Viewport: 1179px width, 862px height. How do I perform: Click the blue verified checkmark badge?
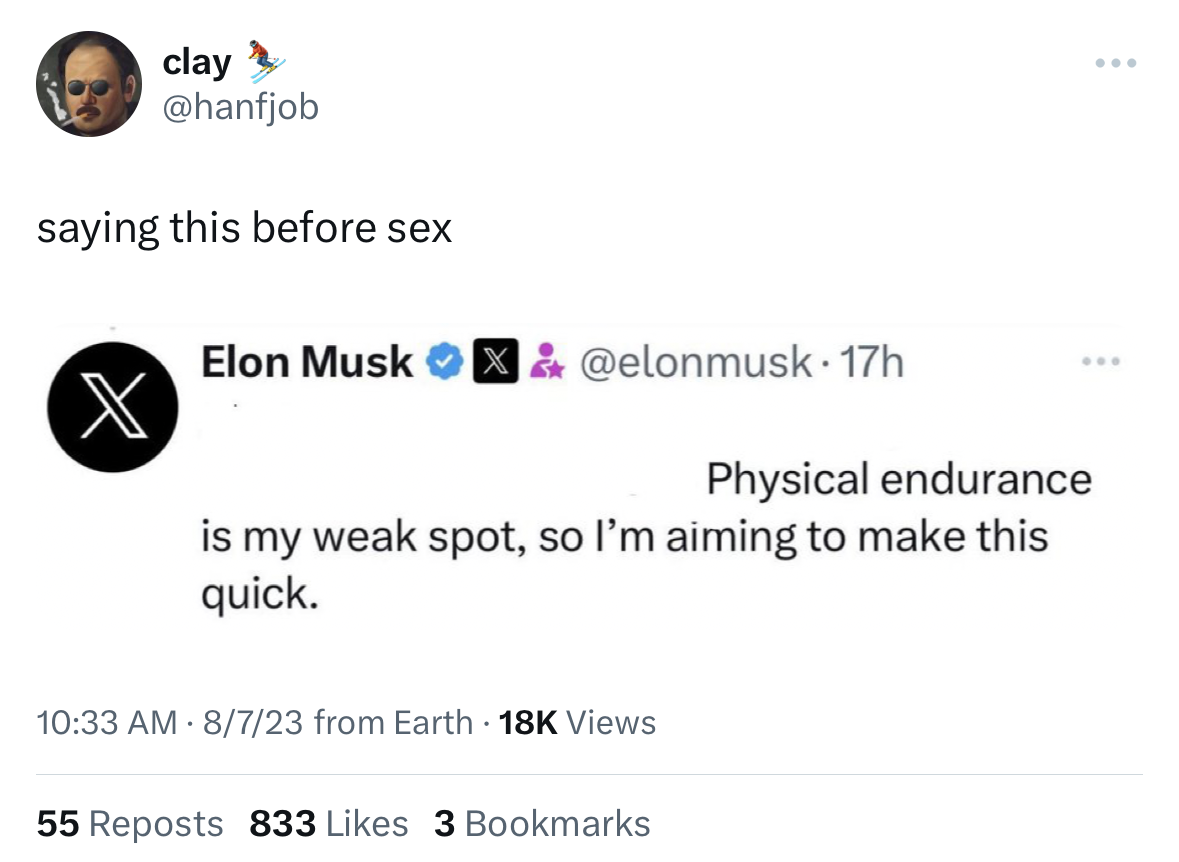pyautogui.click(x=443, y=361)
